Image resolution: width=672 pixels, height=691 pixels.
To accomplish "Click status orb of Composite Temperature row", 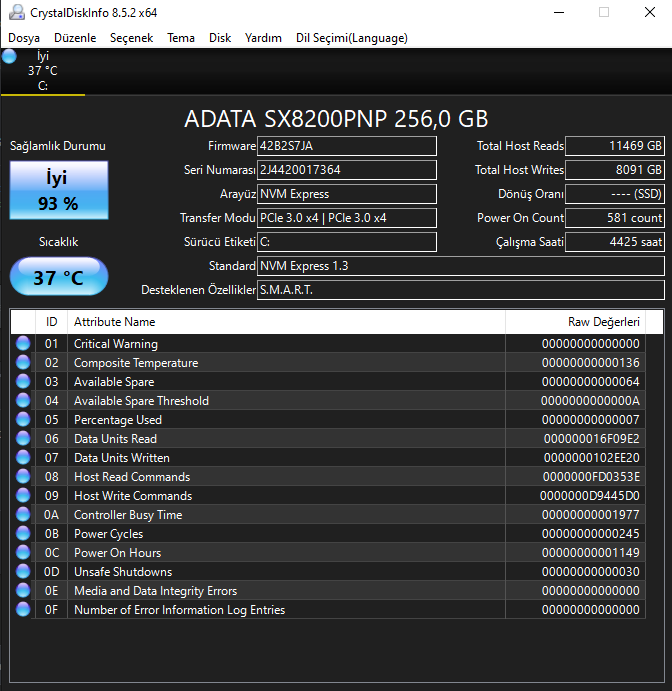I will click(x=23, y=362).
